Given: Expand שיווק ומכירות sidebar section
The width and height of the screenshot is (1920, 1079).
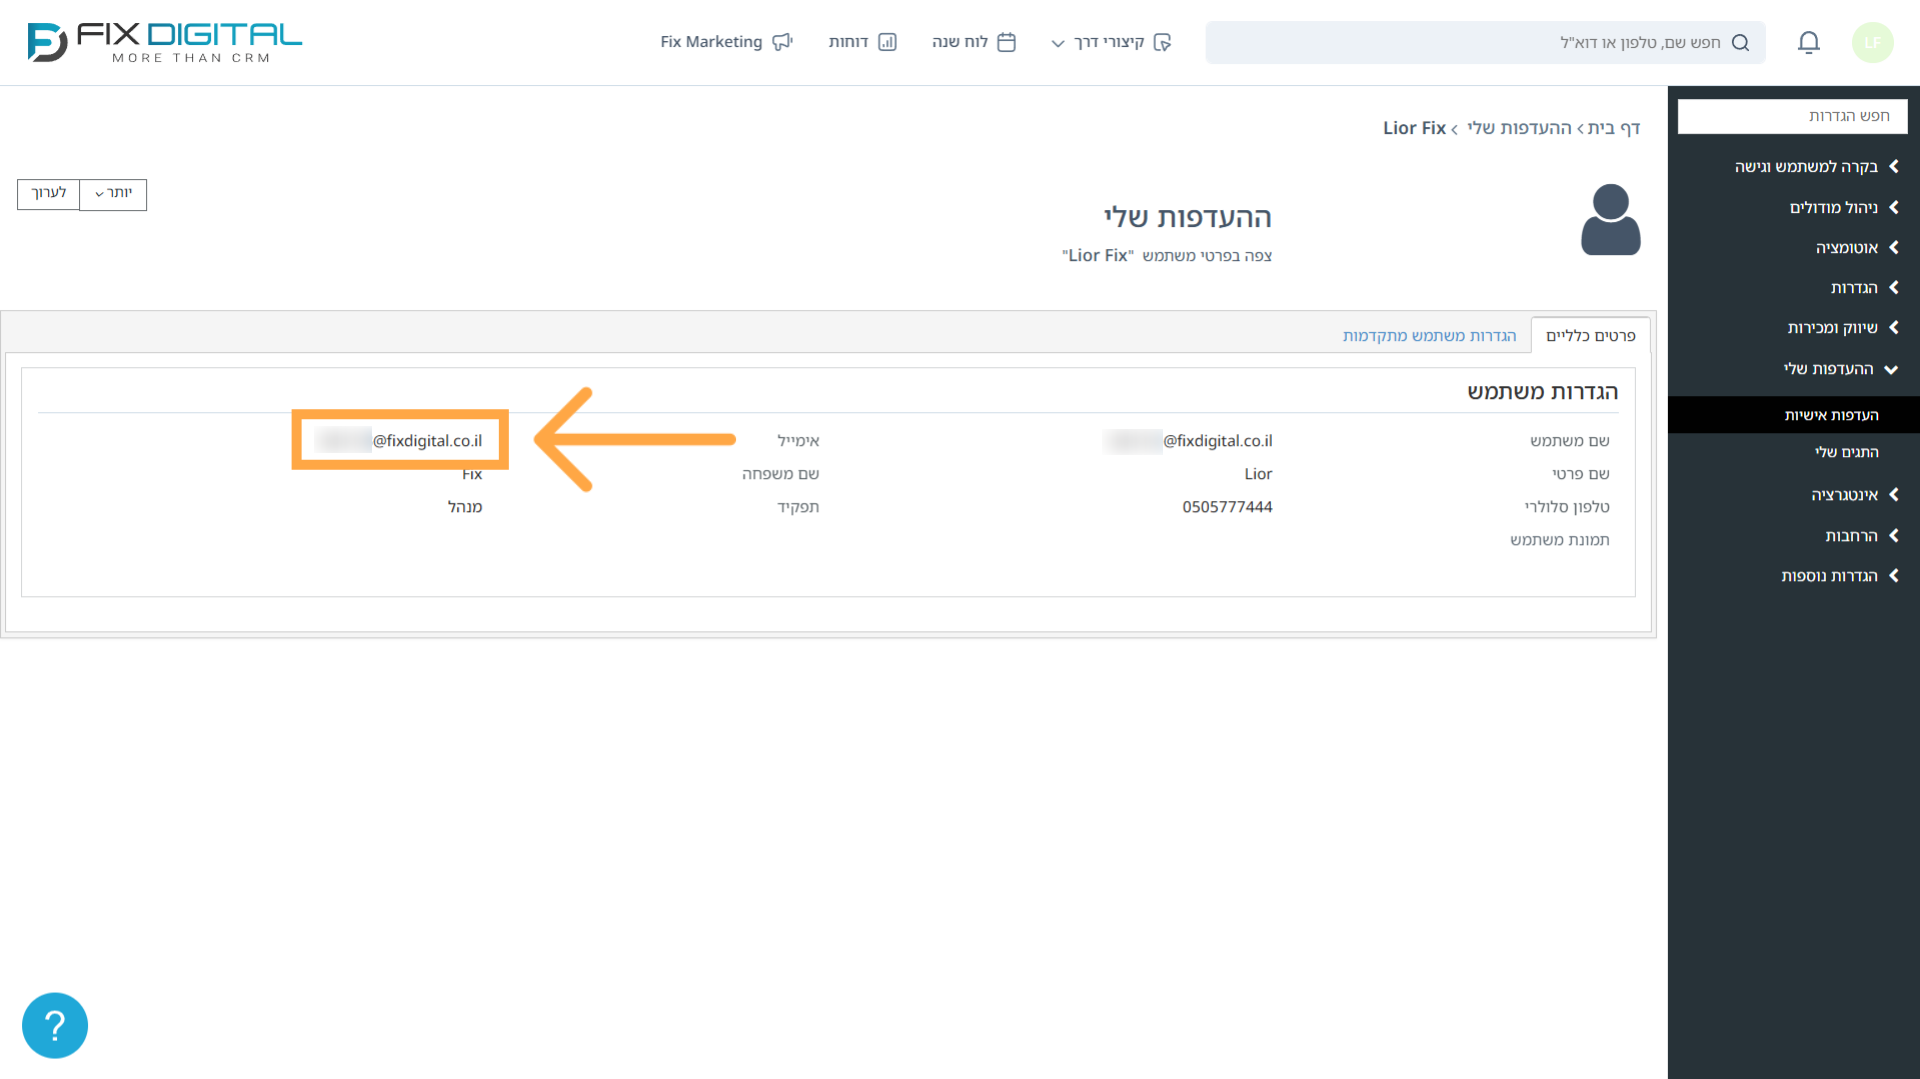Looking at the screenshot, I should point(1842,327).
